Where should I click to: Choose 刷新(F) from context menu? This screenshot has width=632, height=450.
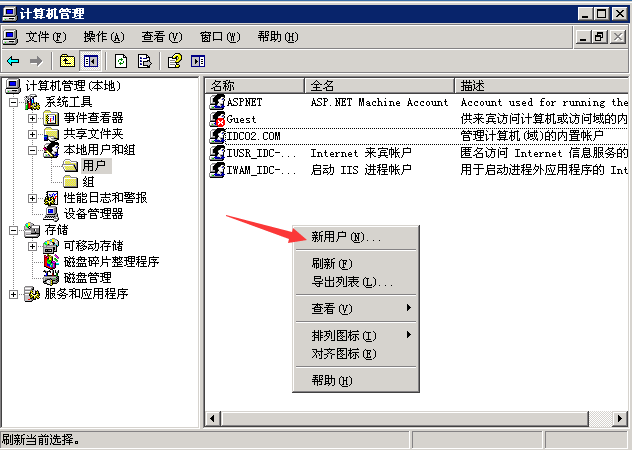356,264
